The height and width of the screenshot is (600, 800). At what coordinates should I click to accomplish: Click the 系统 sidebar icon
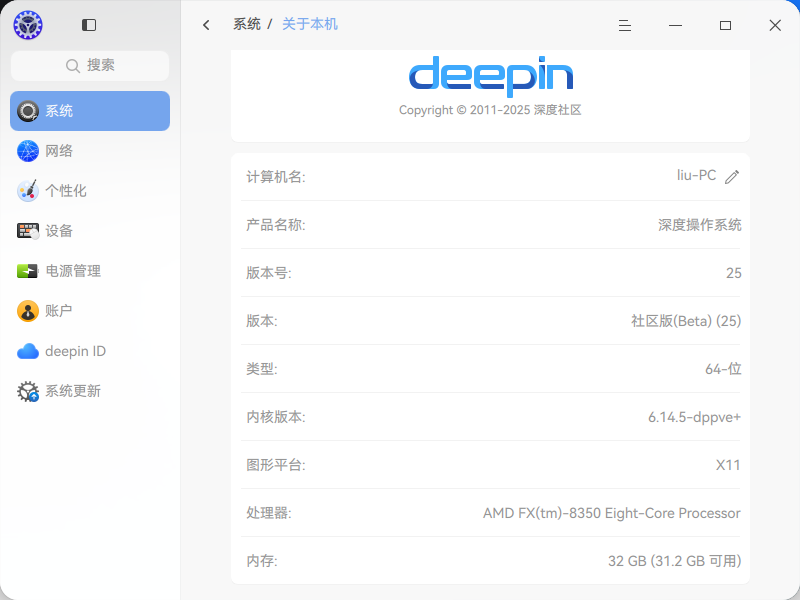(x=28, y=111)
